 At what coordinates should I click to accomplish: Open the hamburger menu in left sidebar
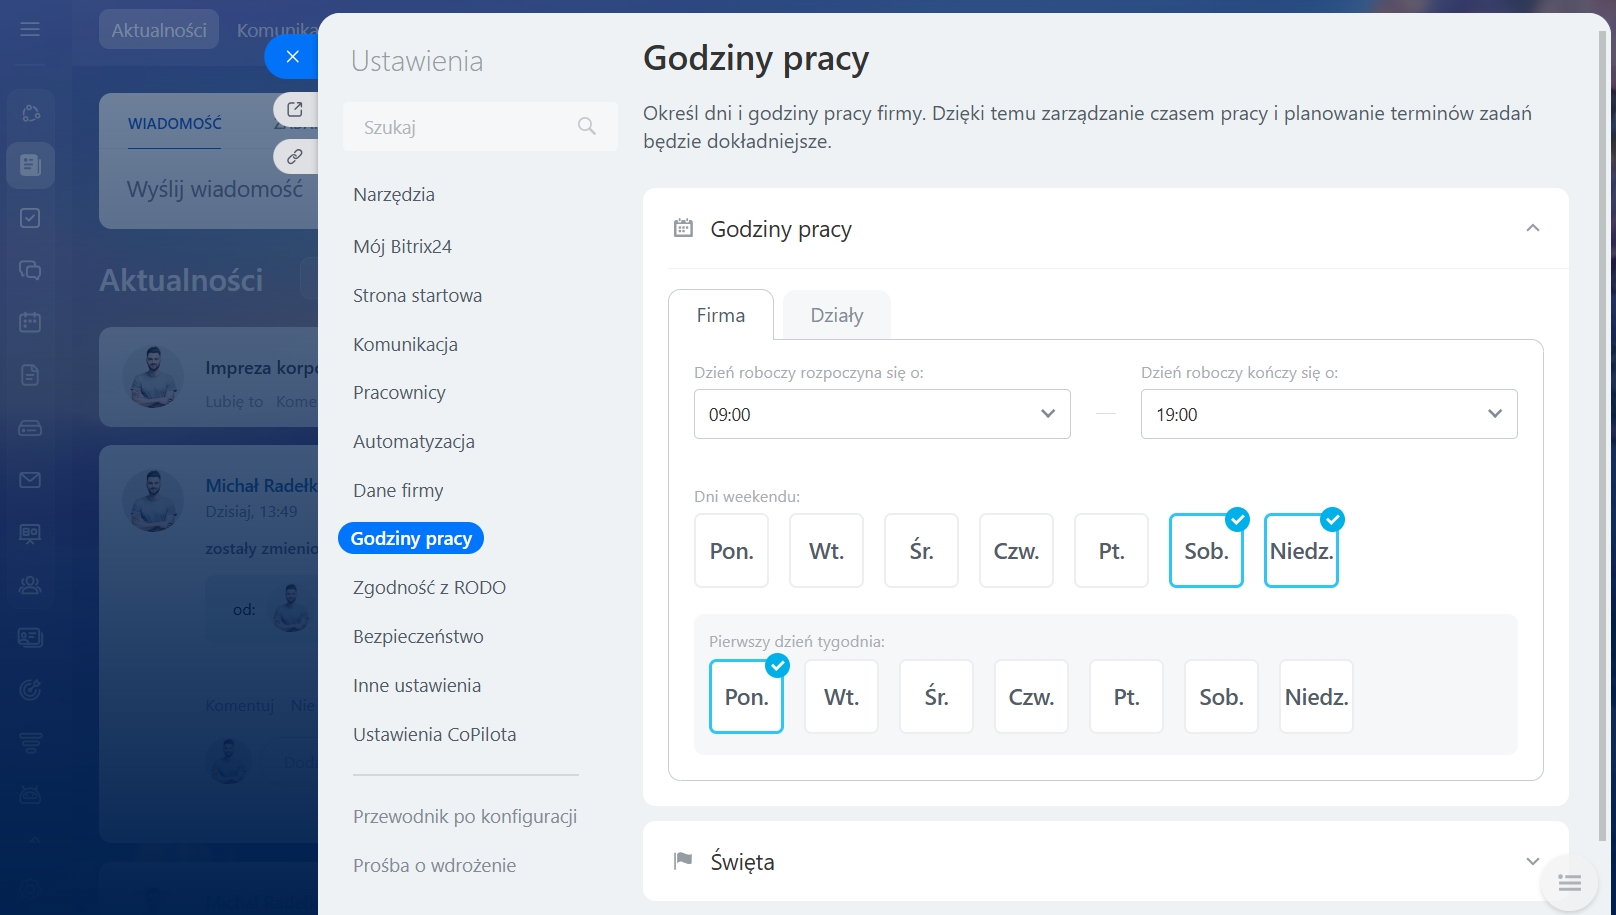click(30, 29)
